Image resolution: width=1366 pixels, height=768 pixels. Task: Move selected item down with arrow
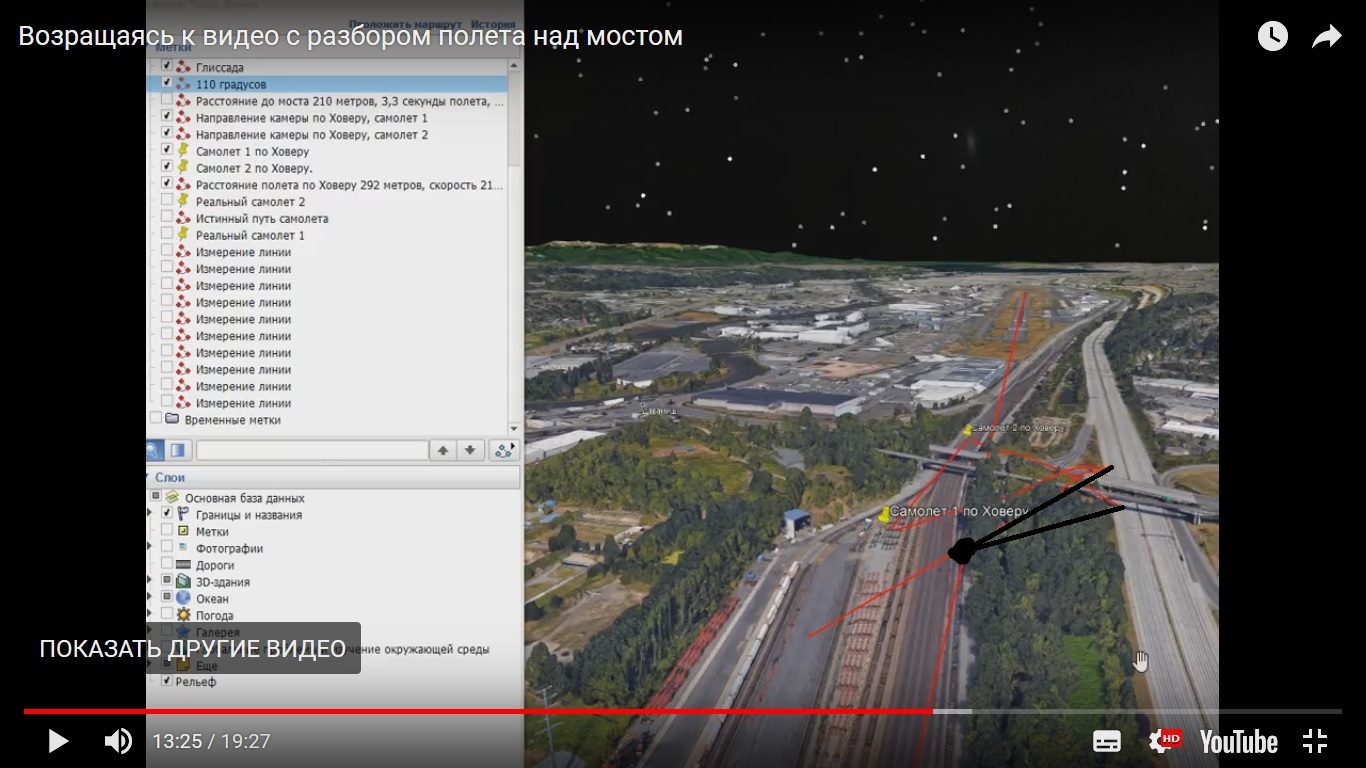tap(470, 450)
